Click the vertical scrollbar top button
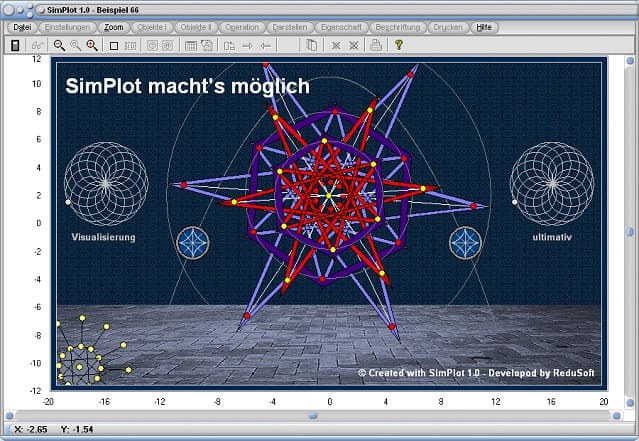Viewport: 639px width, 441px height. (630, 61)
